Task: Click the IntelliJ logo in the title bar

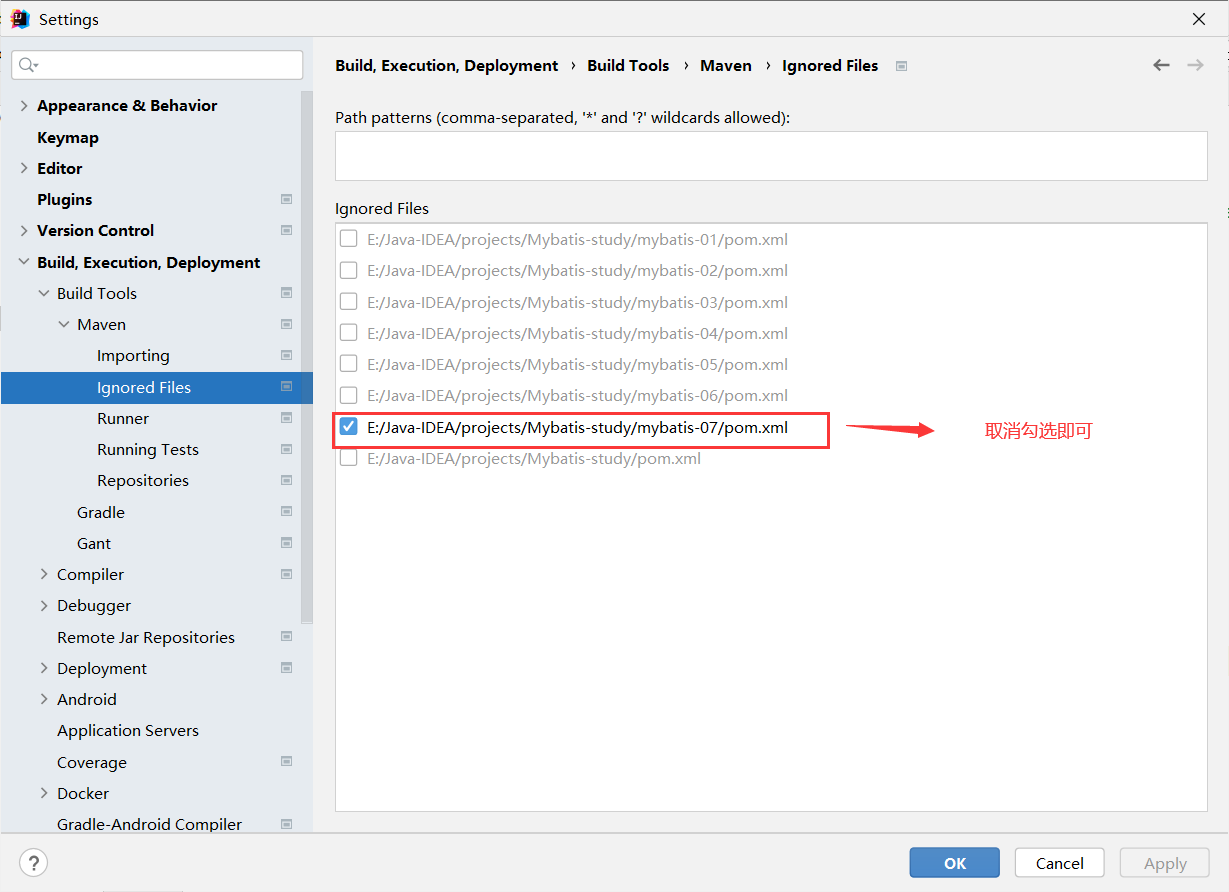Action: click(20, 19)
